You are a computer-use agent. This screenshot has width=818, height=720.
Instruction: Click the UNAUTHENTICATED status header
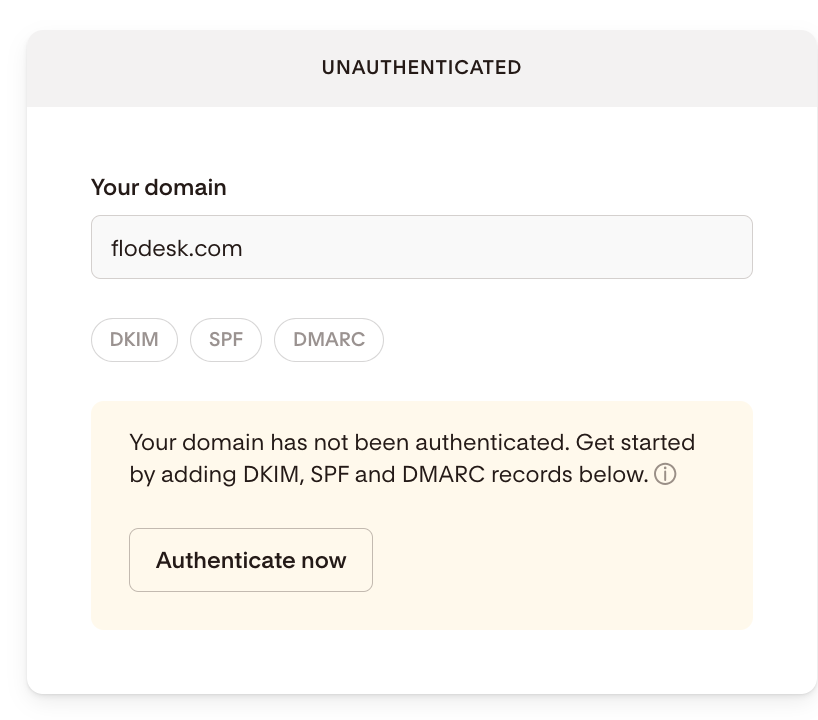[421, 68]
